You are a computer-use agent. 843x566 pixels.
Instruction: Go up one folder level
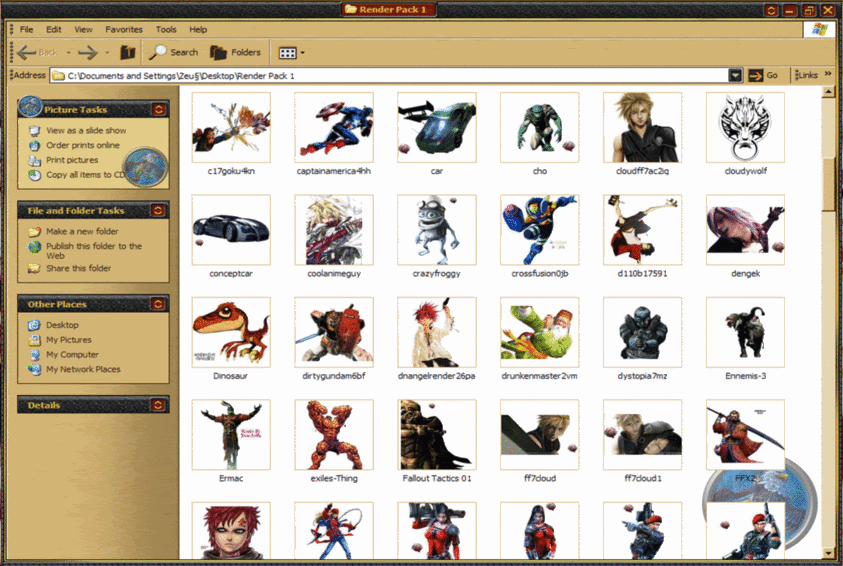(x=127, y=52)
